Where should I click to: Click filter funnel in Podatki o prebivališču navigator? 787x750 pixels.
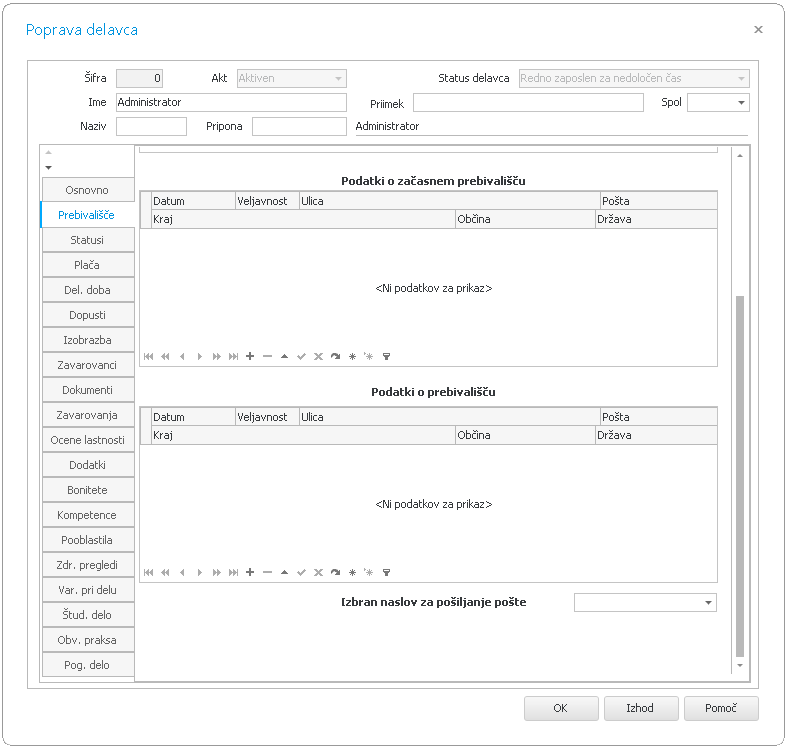(386, 572)
